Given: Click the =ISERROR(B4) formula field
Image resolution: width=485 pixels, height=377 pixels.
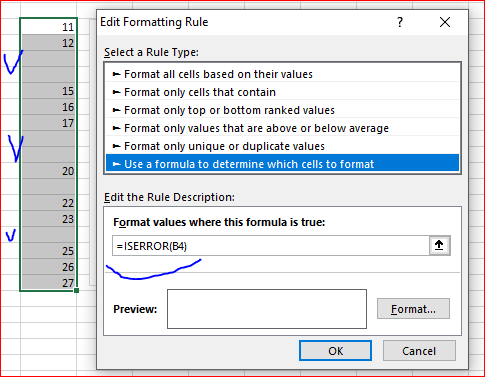Looking at the screenshot, I should coord(271,246).
